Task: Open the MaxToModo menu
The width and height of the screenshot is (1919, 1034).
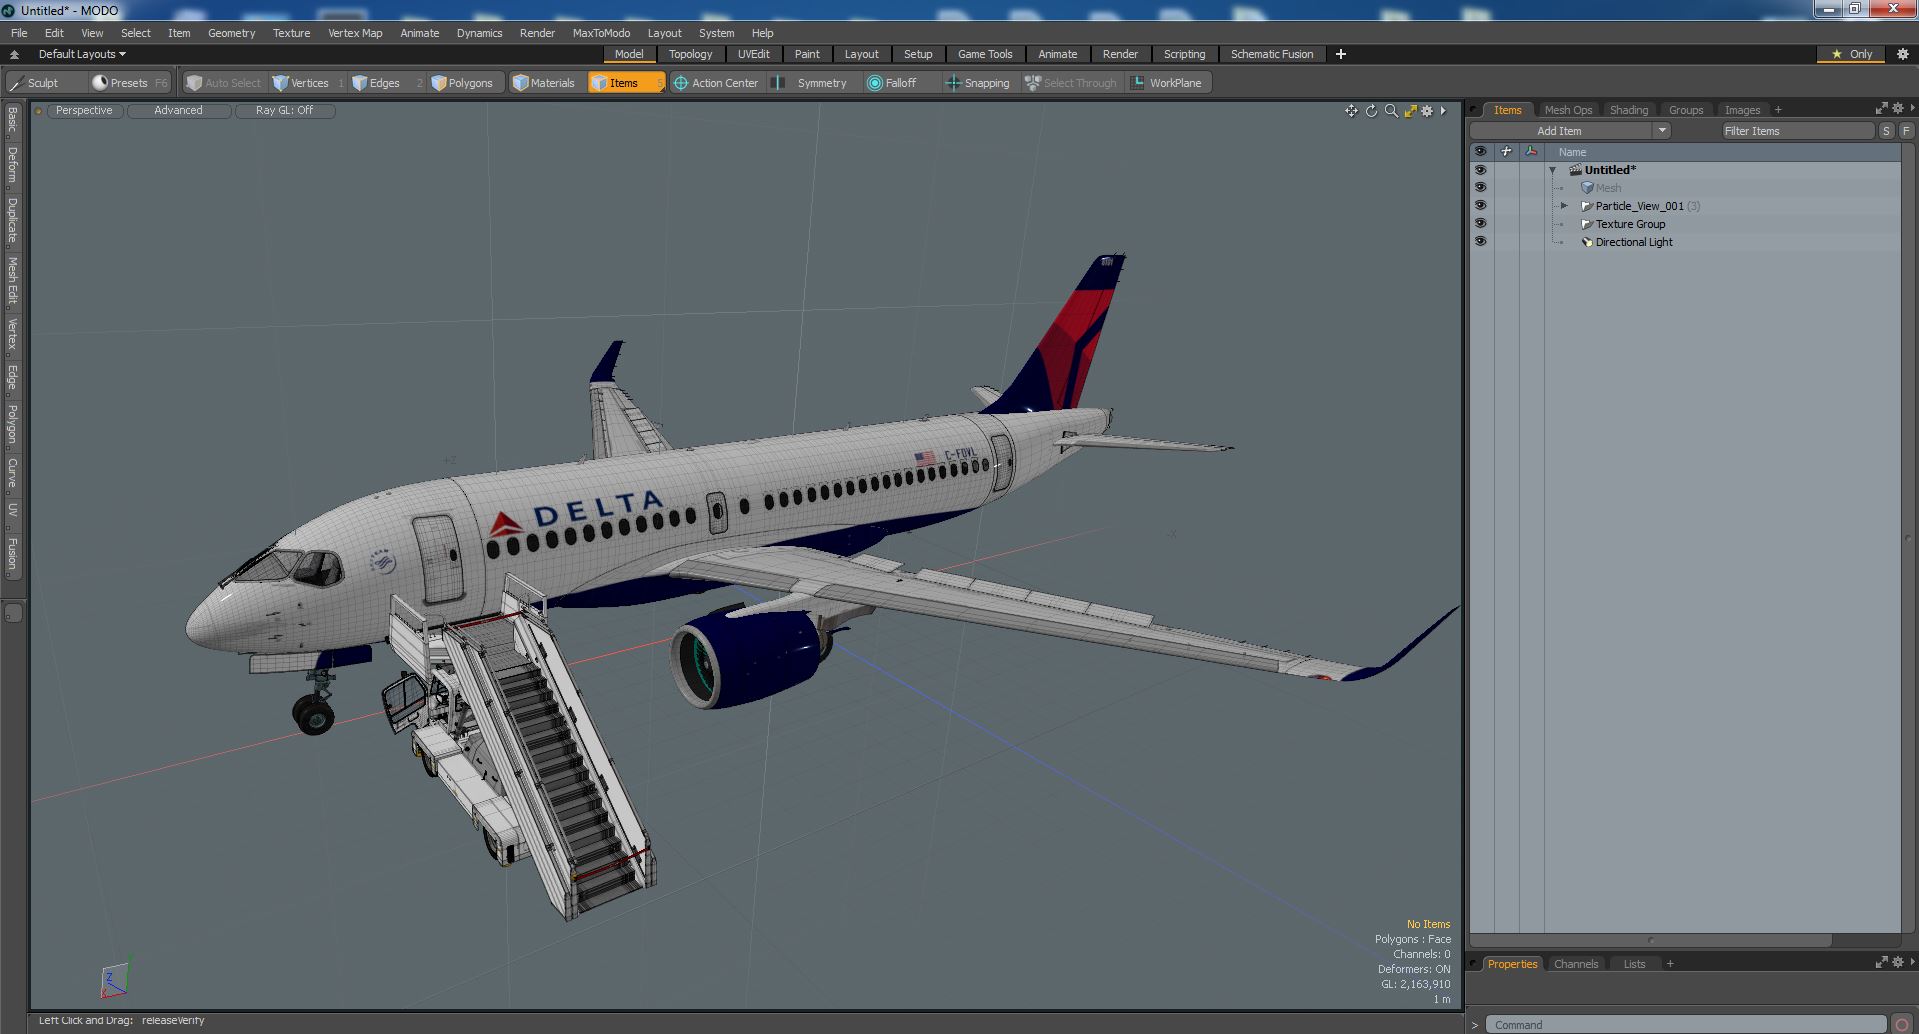Action: (601, 33)
